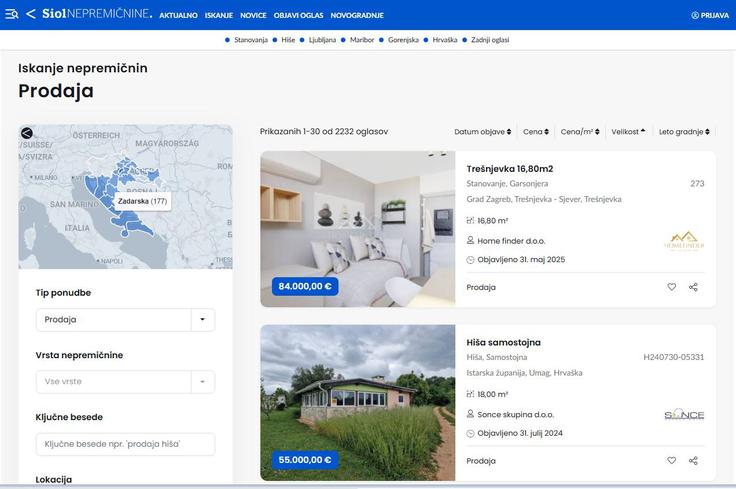
Task: Click the 84.000,00 € price badge
Action: 305,286
